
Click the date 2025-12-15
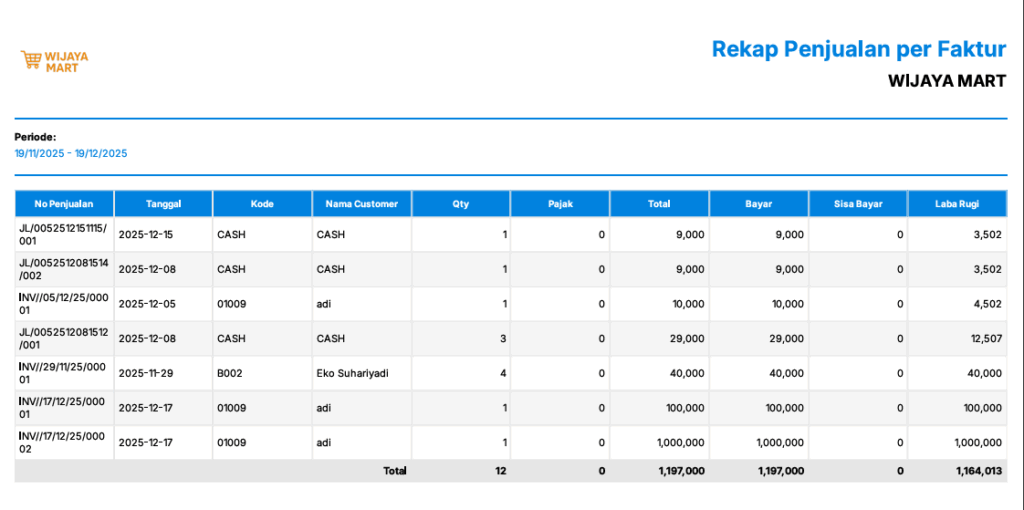[146, 234]
